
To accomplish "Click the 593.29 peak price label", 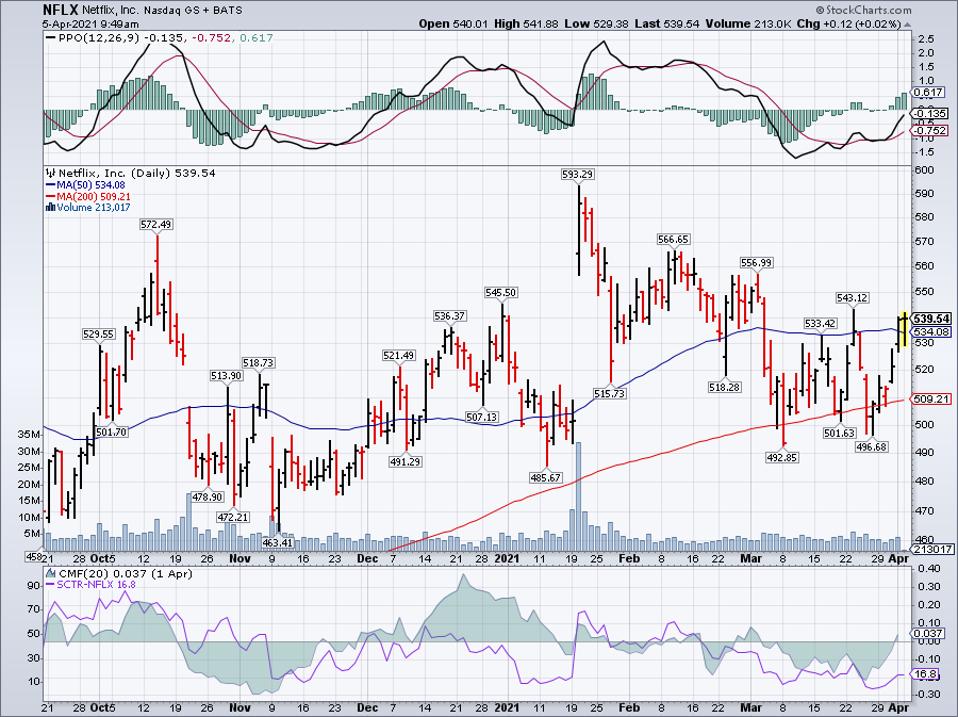I will coord(577,174).
